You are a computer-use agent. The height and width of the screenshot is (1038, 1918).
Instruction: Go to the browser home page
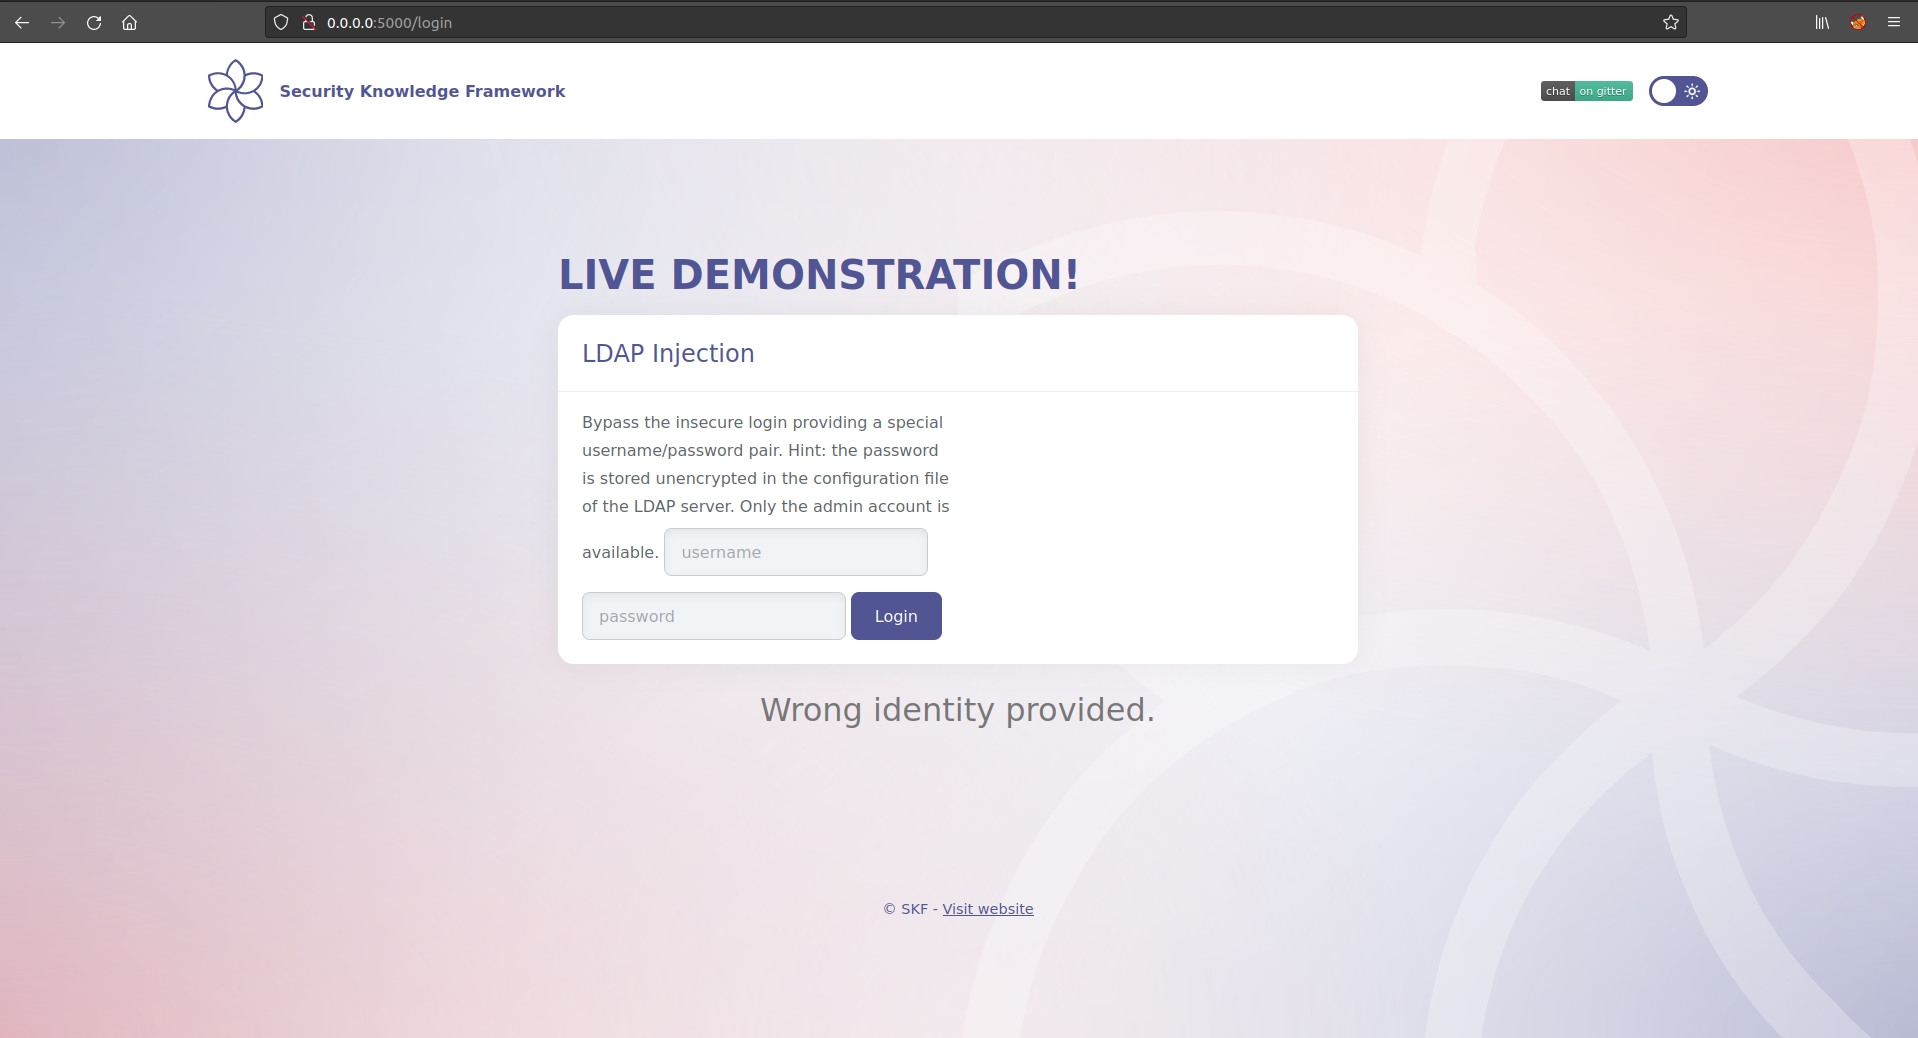tap(130, 22)
